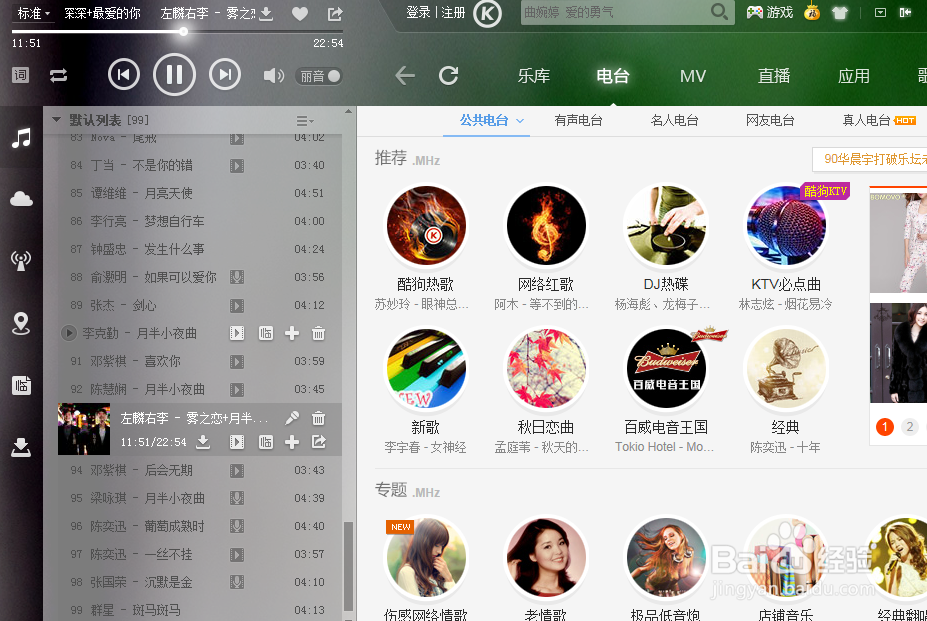Open the location pin sidebar icon
The height and width of the screenshot is (621, 927).
21,323
